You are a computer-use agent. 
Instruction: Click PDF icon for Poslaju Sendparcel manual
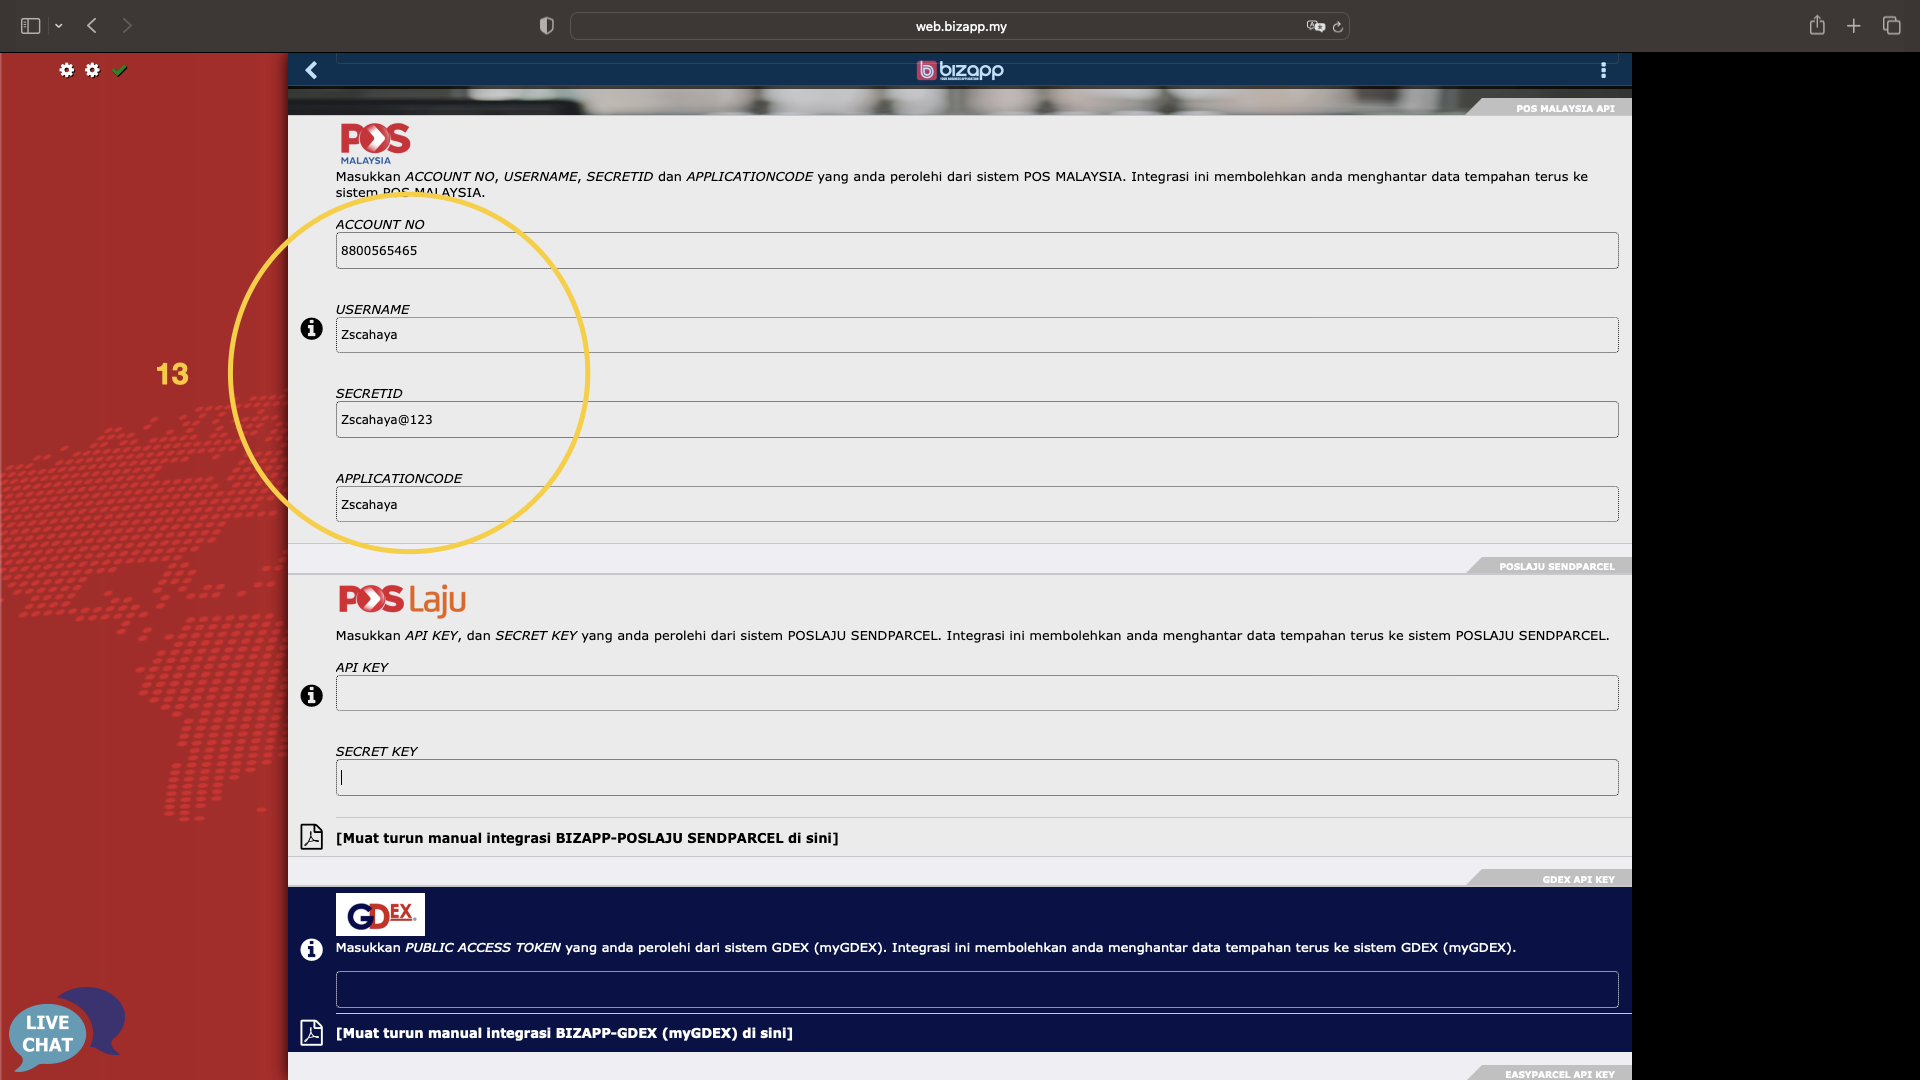point(312,837)
